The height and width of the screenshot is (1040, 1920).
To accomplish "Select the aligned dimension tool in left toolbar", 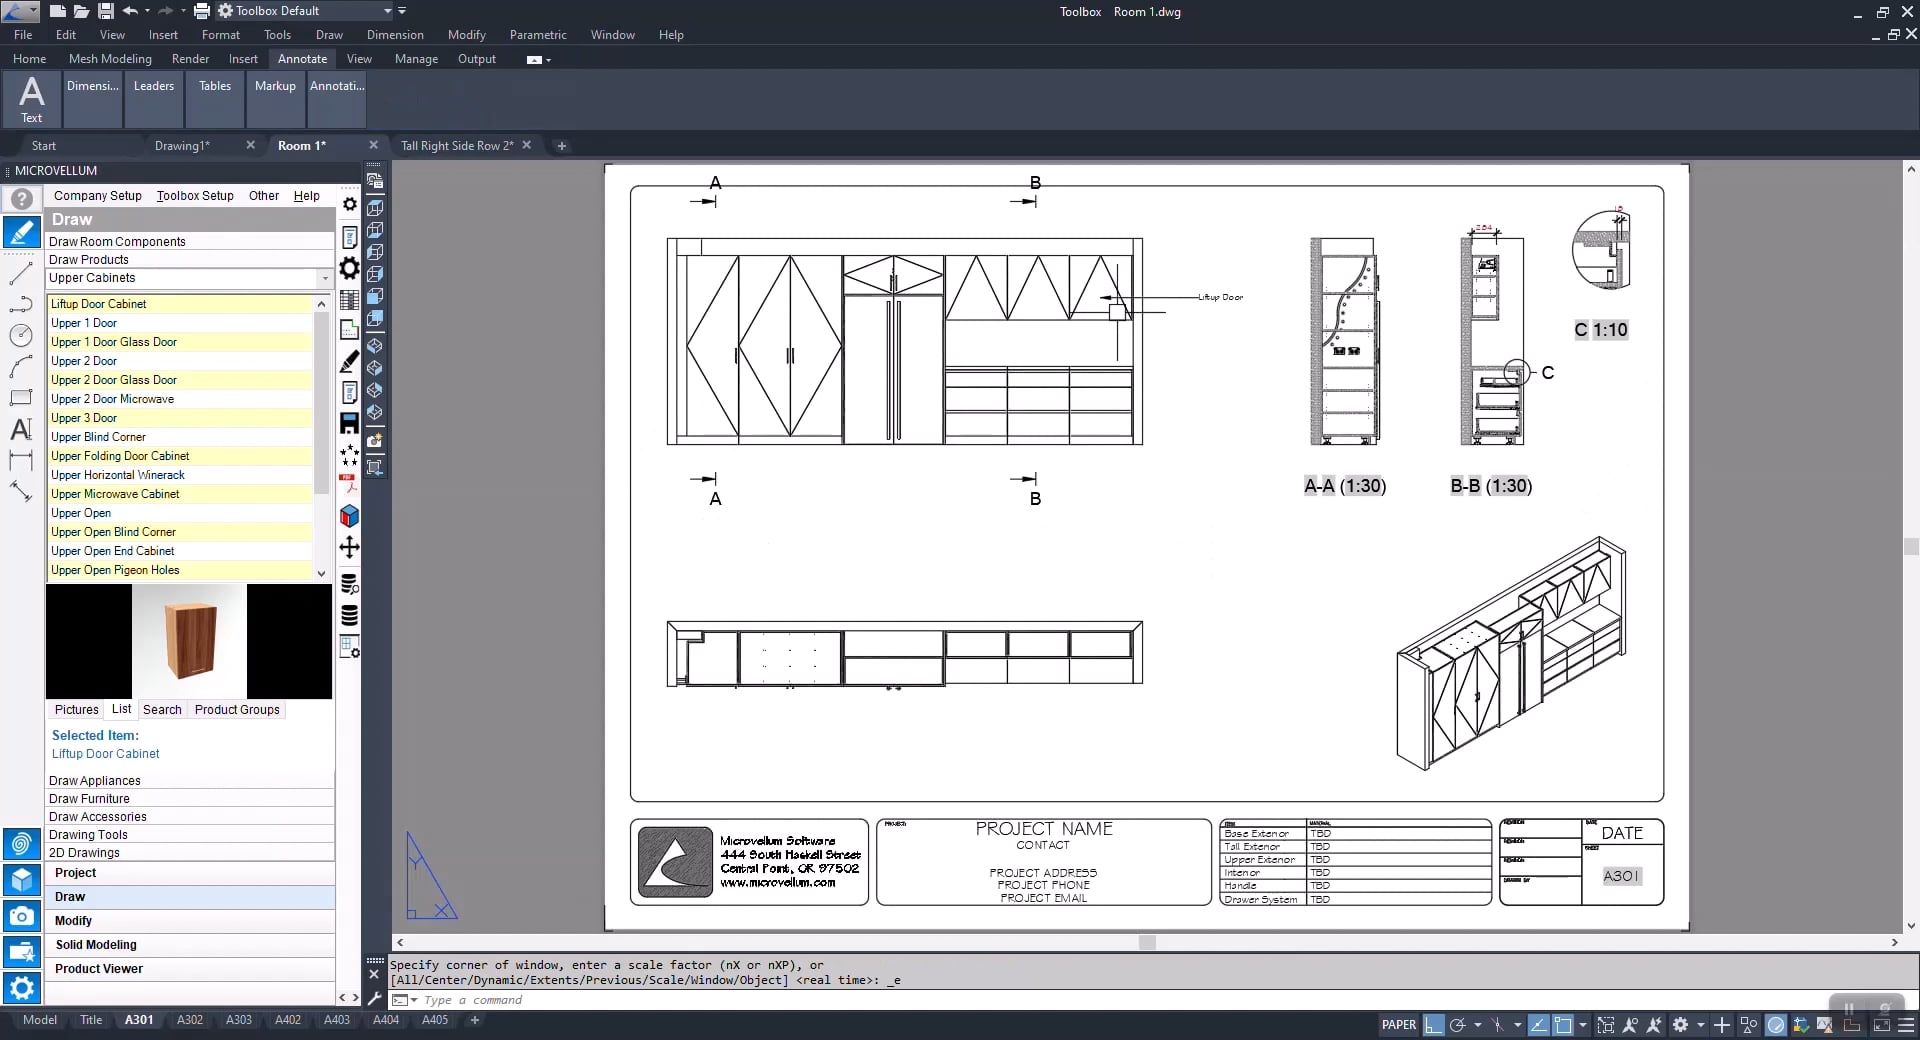I will click(x=21, y=491).
